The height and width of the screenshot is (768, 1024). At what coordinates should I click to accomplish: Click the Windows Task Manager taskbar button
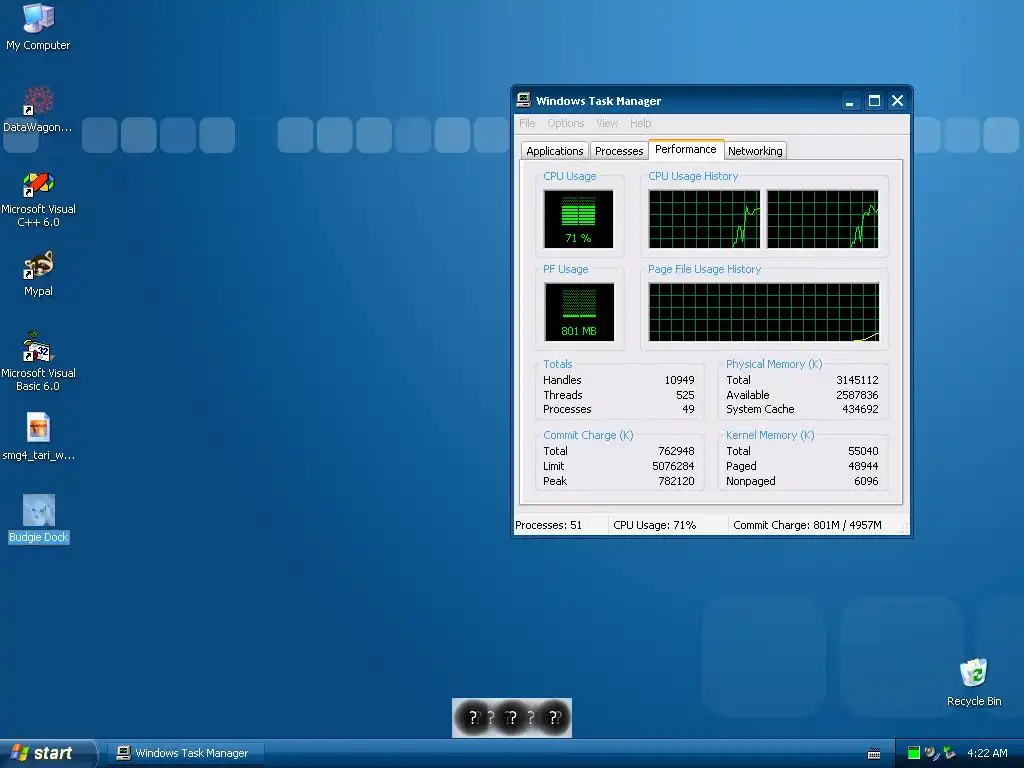point(187,753)
